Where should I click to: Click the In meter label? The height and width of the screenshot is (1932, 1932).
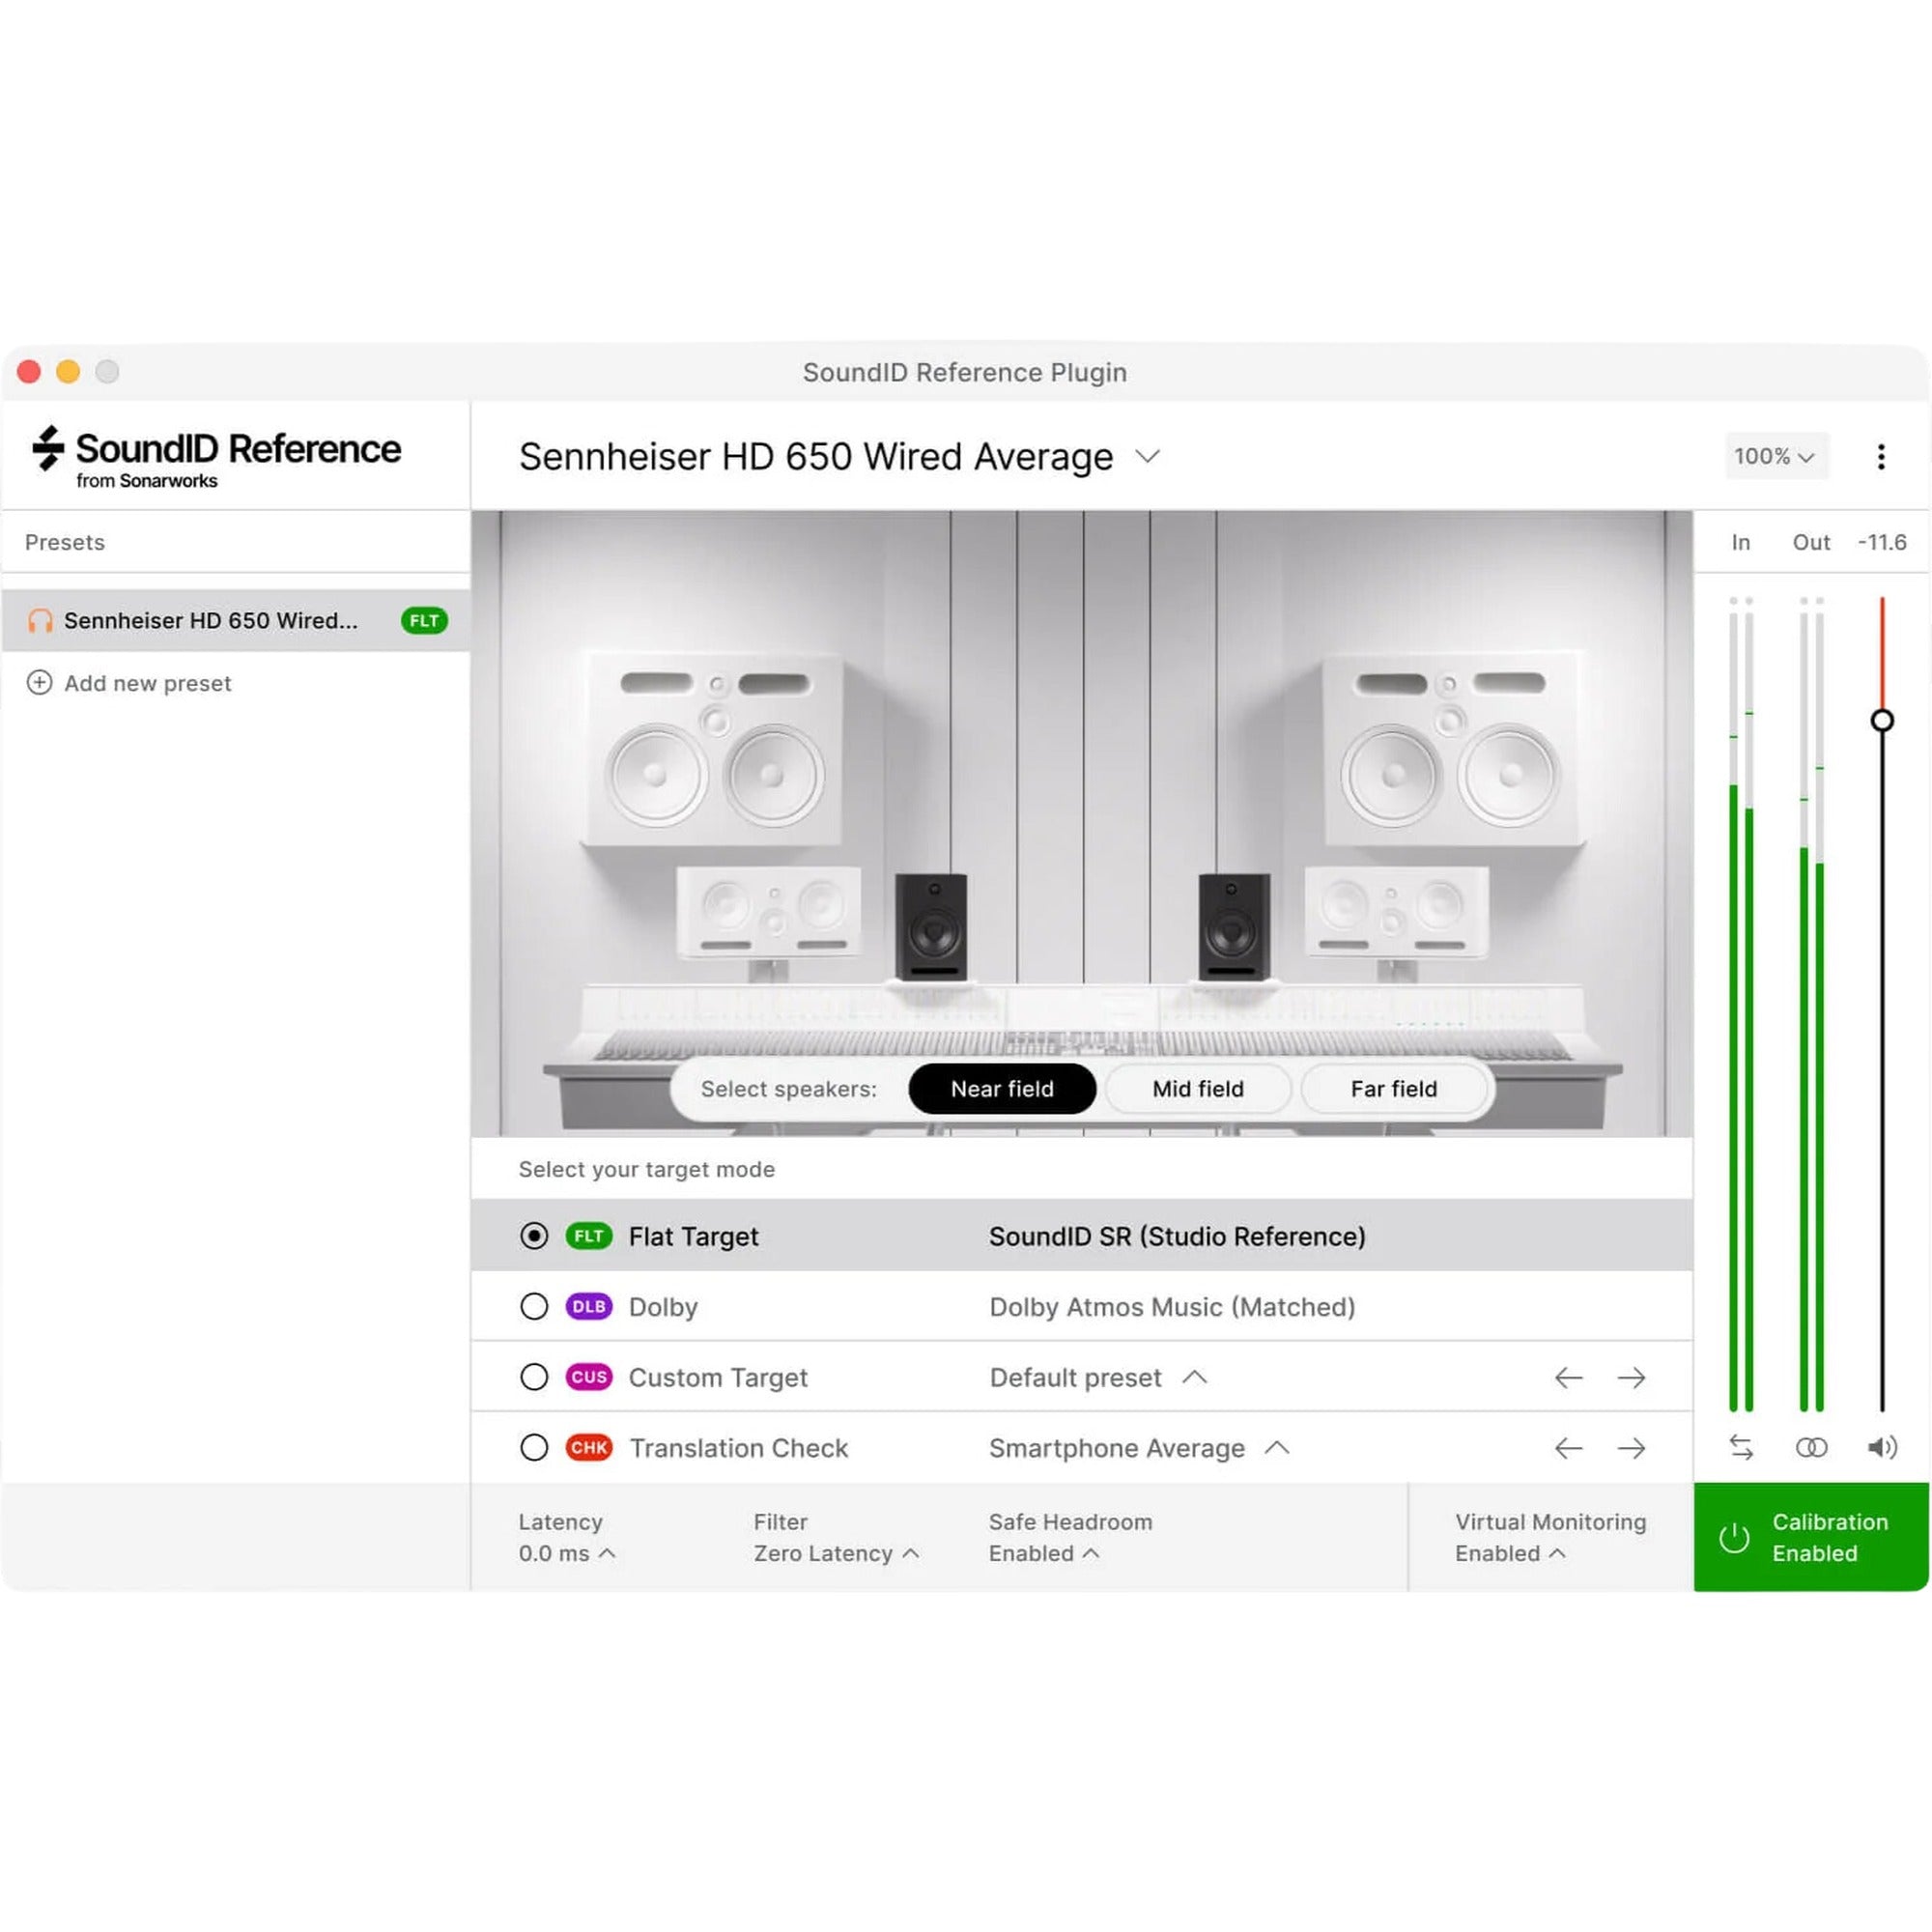[1741, 542]
